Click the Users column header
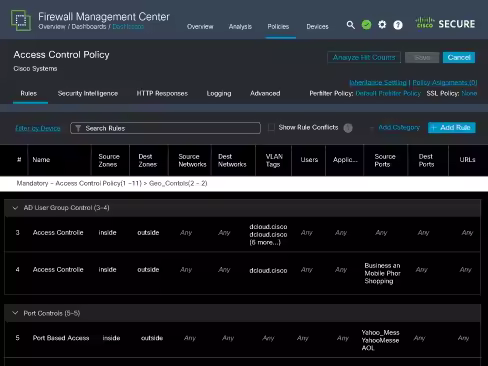Viewport: 488px width, 366px height. [309, 160]
